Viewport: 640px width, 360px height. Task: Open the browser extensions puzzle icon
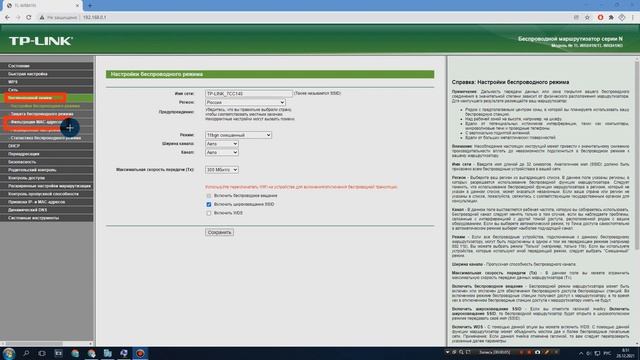[611, 18]
